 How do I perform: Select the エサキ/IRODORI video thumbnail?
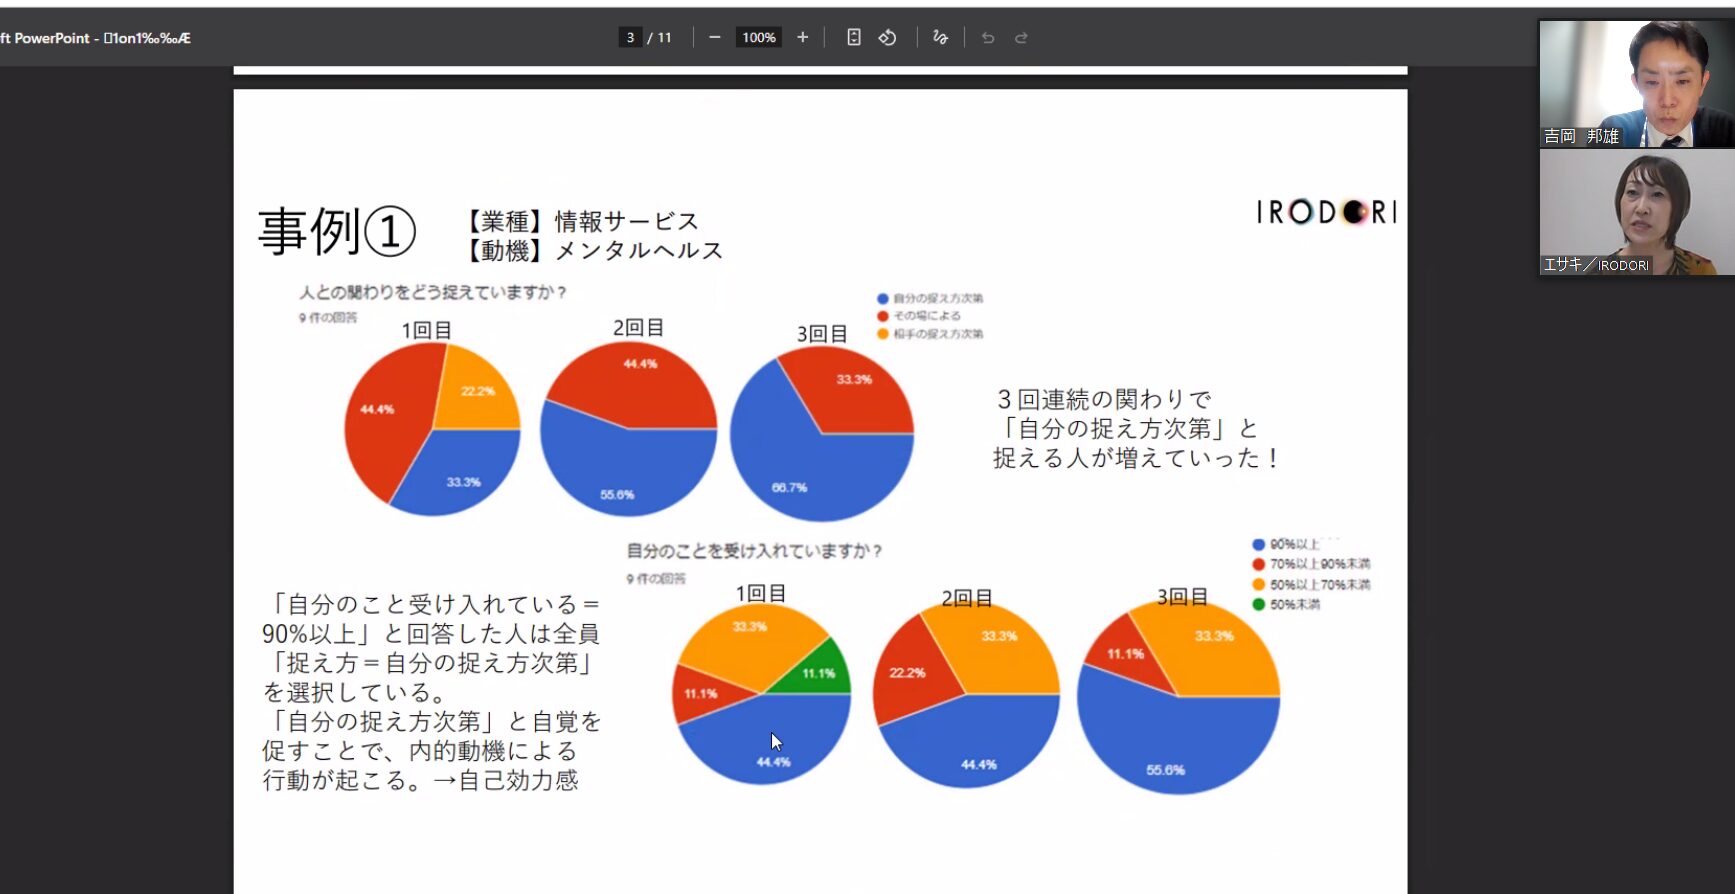[1636, 213]
